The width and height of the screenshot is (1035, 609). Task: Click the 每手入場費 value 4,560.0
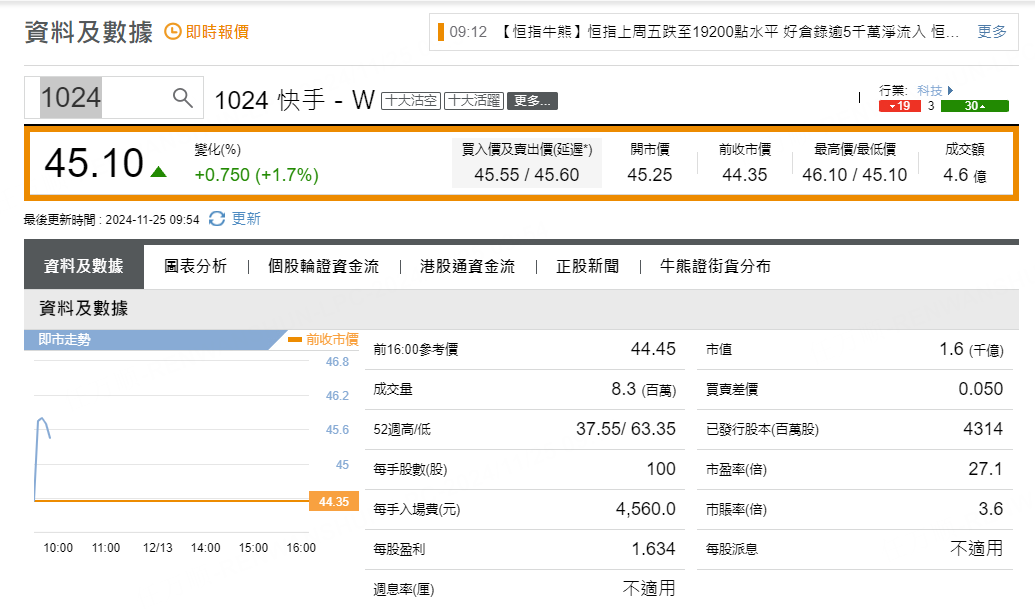pos(646,509)
